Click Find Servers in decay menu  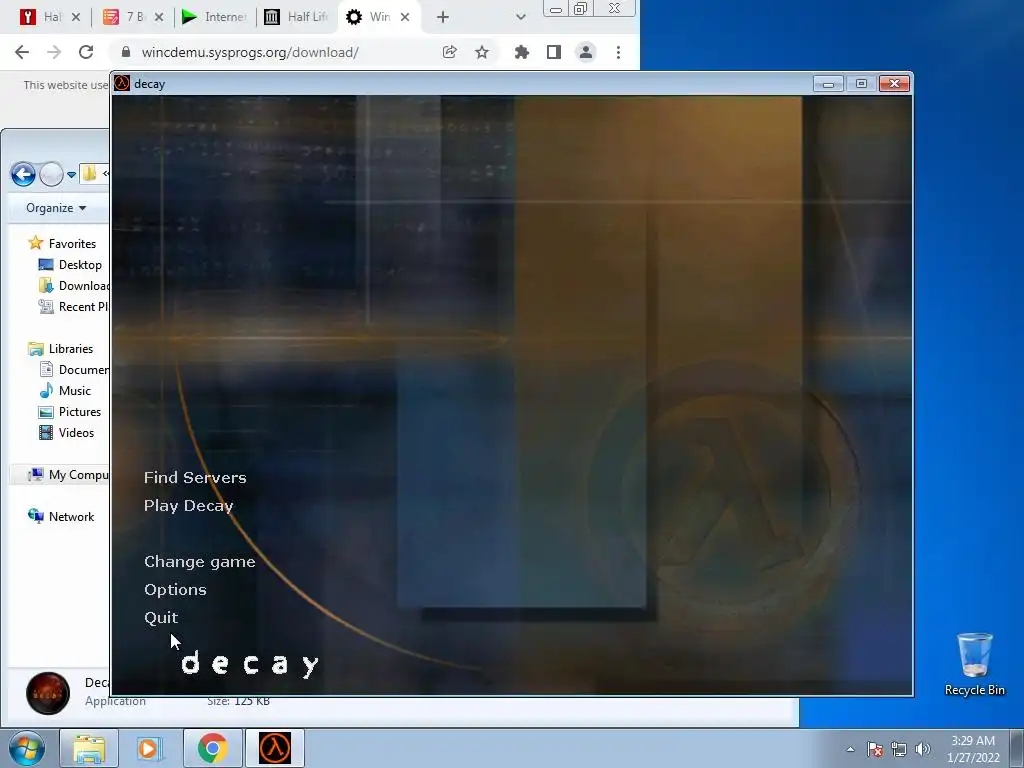[x=195, y=477]
